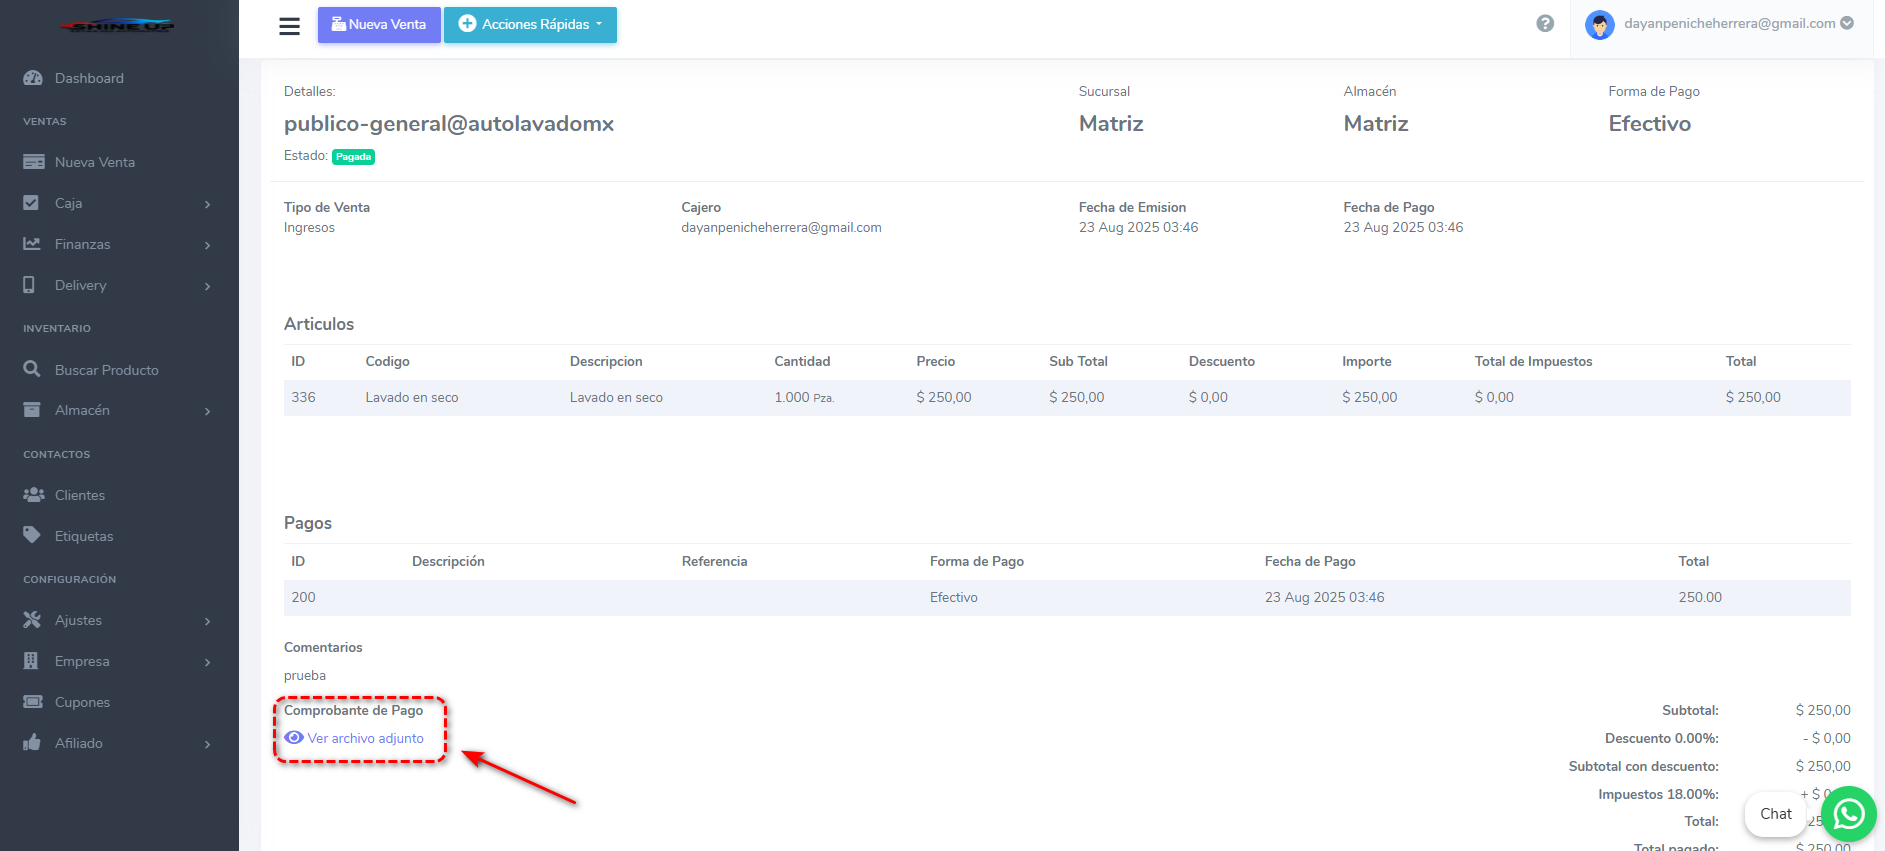This screenshot has height=851, width=1885.
Task: Select Nueva Venta in the sidebar
Action: pos(95,162)
